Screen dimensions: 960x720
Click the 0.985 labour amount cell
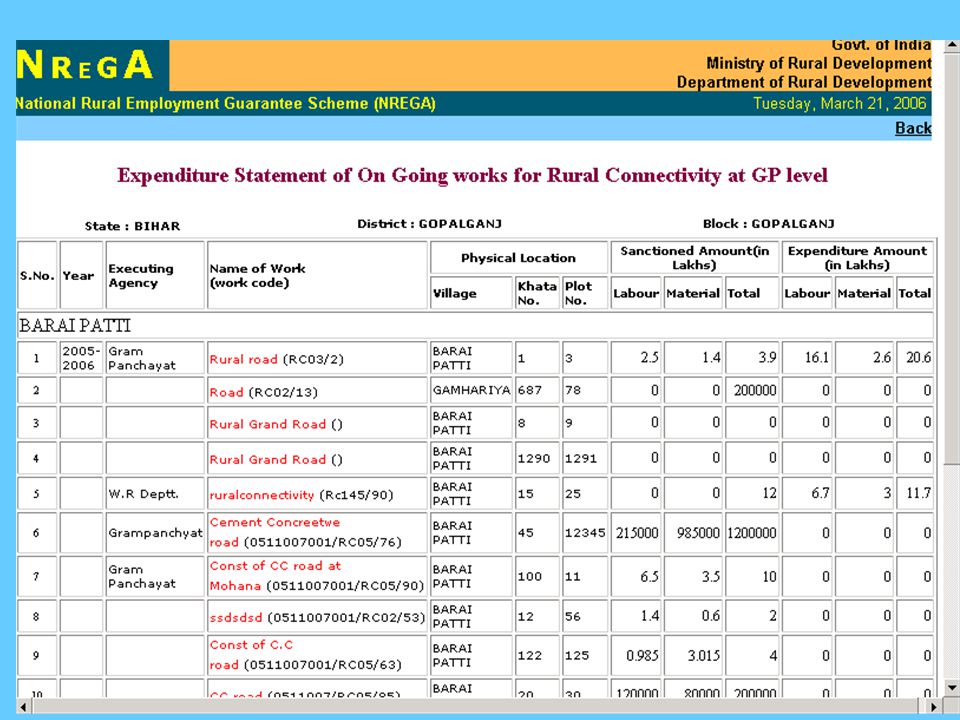[636, 655]
